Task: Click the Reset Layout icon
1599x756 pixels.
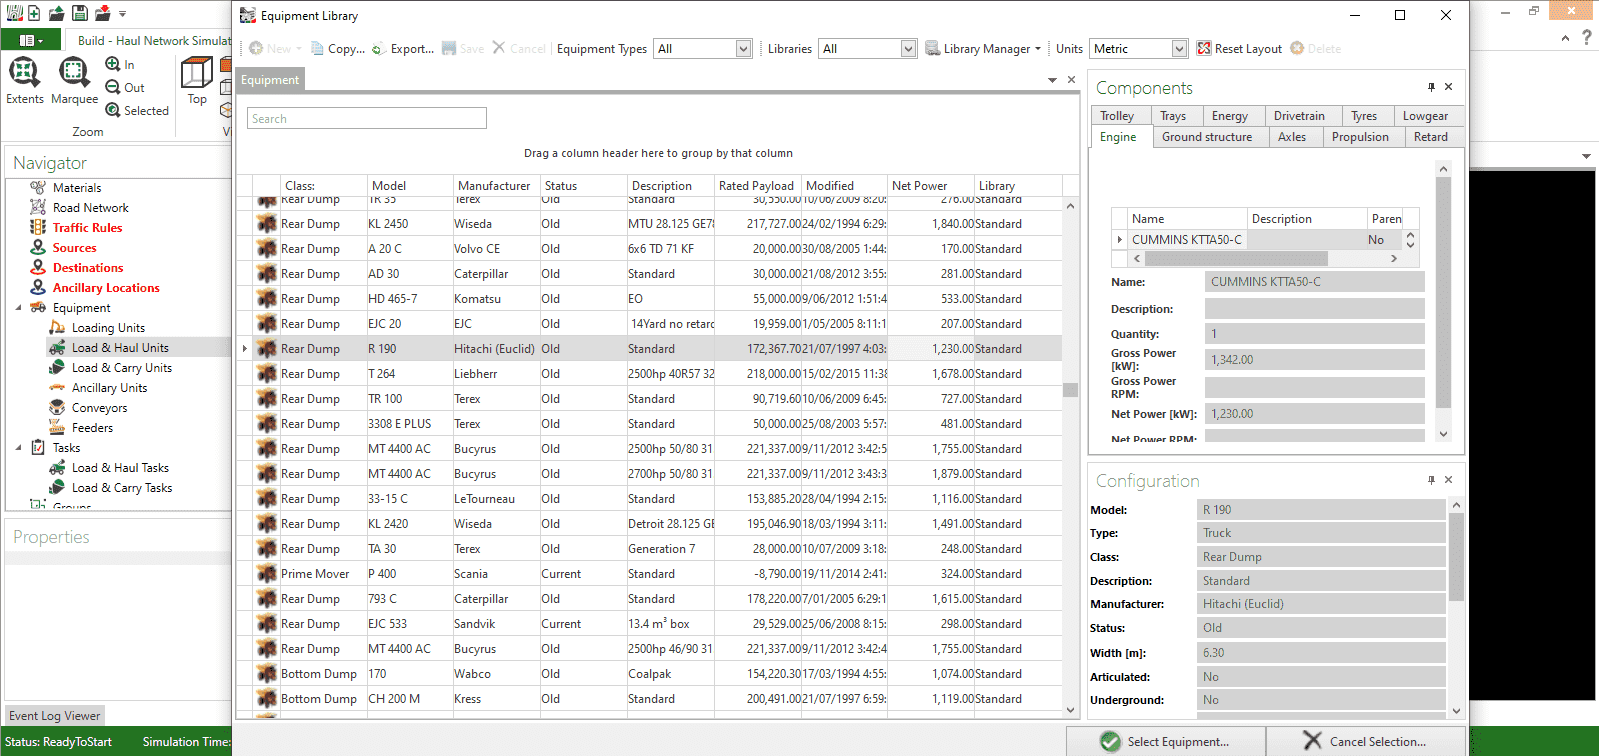Action: pyautogui.click(x=1204, y=48)
